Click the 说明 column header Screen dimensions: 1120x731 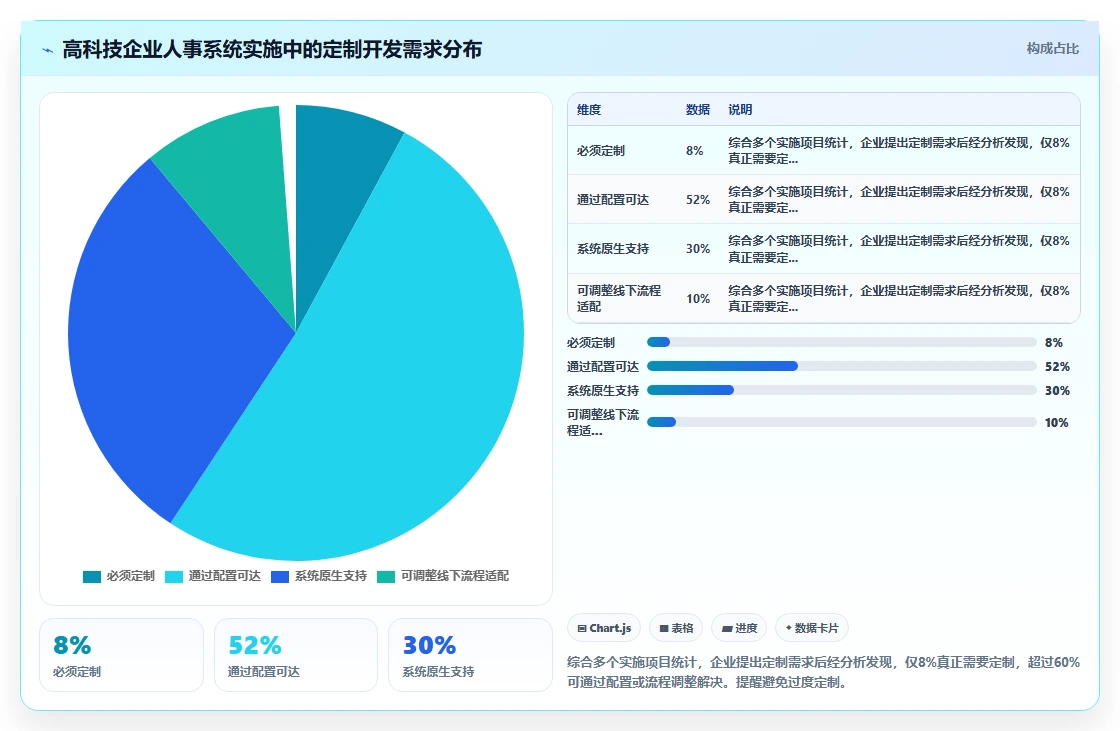pos(740,109)
